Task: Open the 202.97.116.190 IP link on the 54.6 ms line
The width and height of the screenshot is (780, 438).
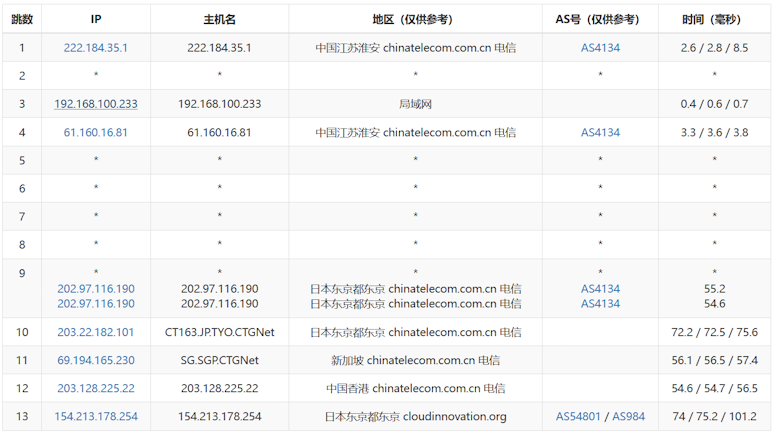Action: pyautogui.click(x=96, y=304)
